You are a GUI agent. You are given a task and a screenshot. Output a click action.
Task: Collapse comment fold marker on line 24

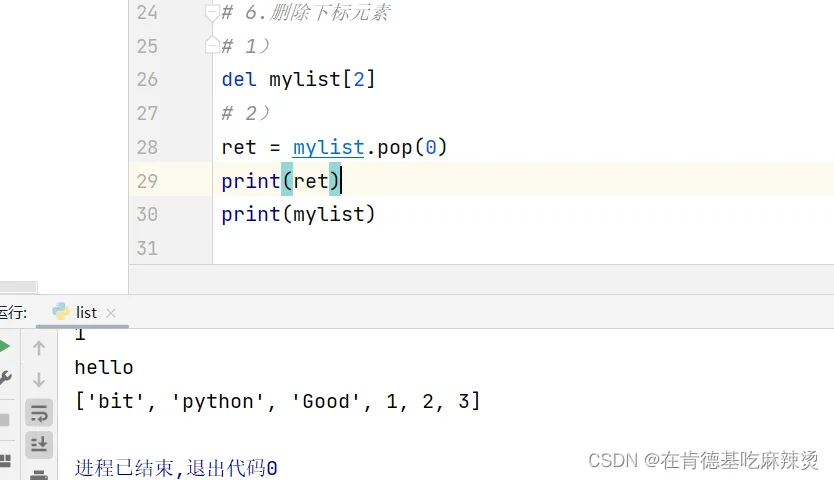click(212, 13)
